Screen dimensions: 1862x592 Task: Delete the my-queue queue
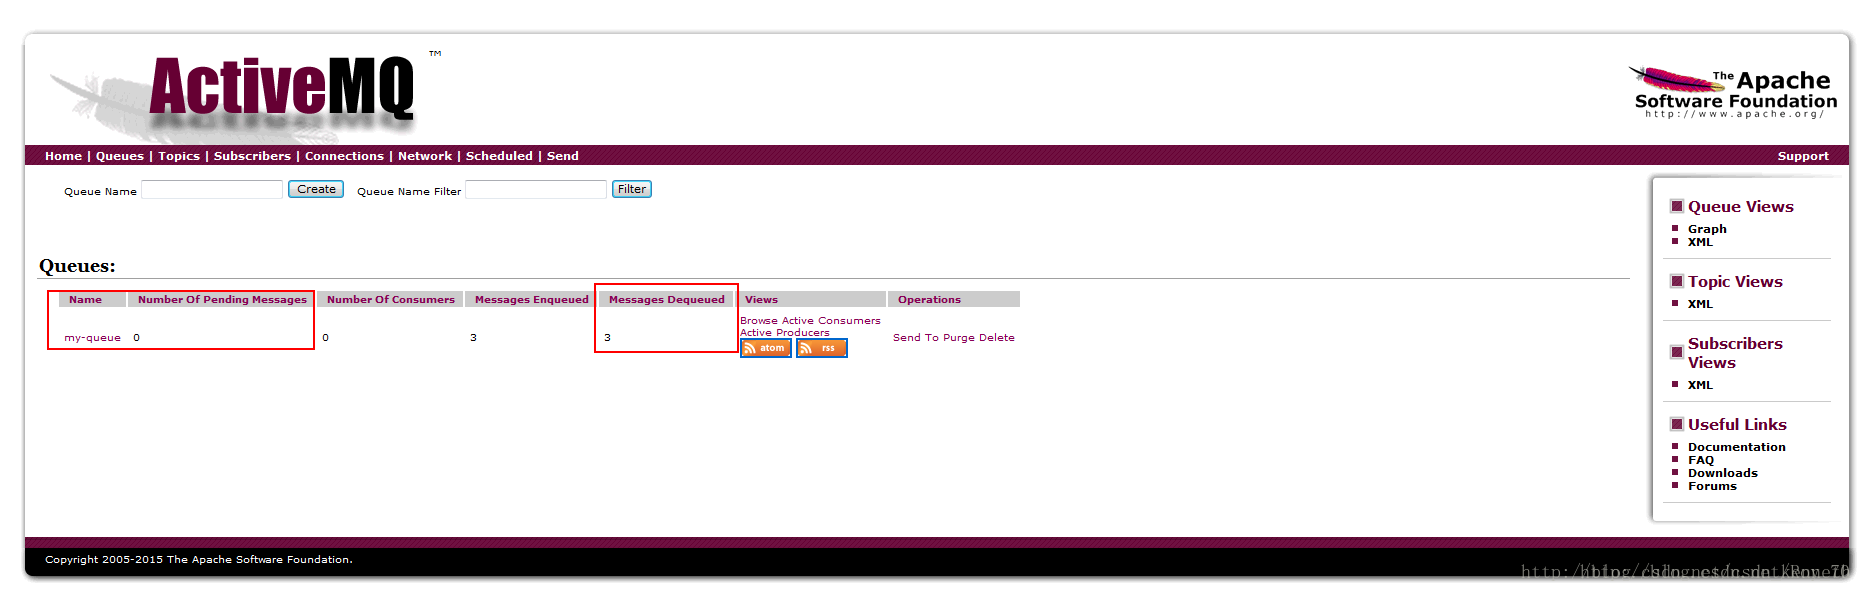coord(996,338)
